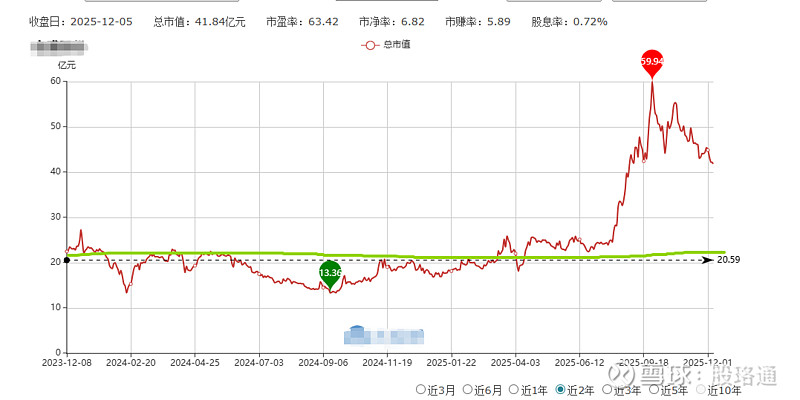The width and height of the screenshot is (800, 400).
Task: Click the 总市值: 41.84亿元 value
Action: click(199, 22)
